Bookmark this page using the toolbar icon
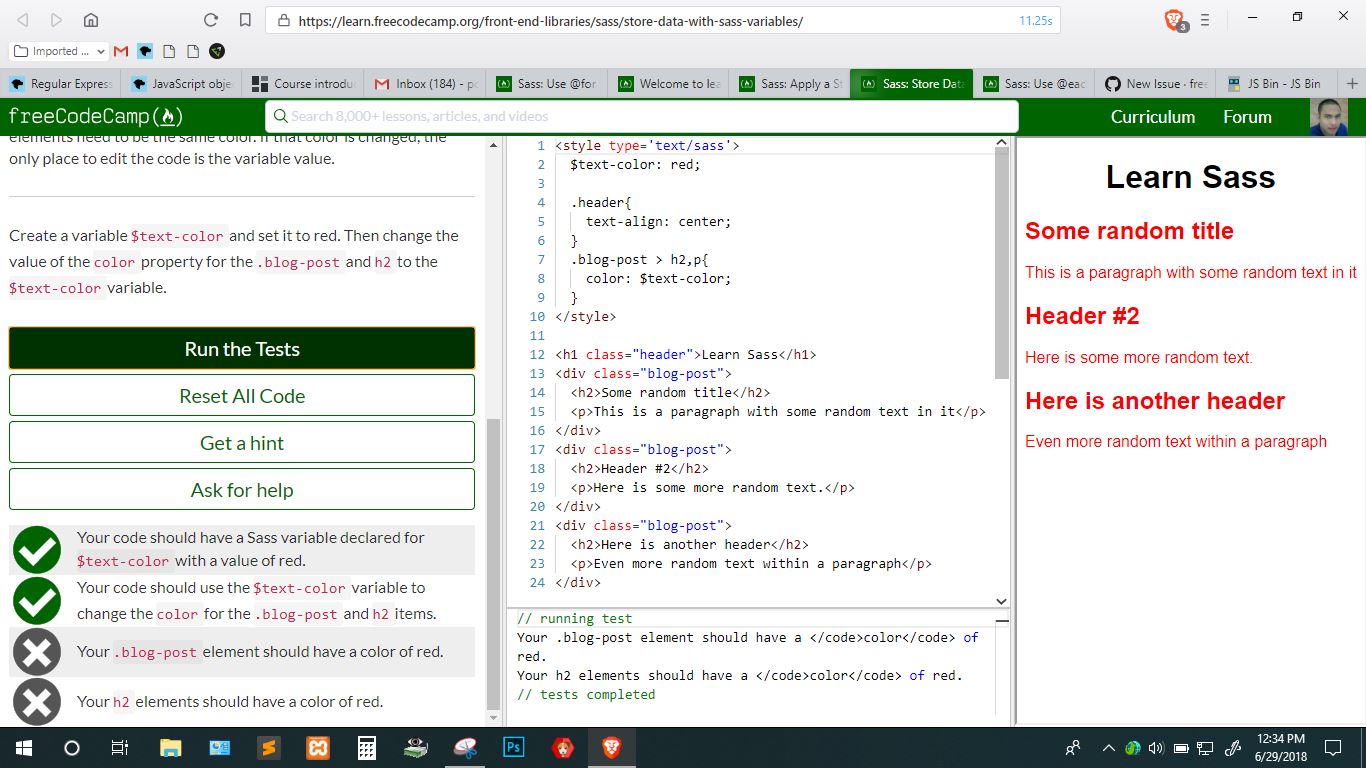Image resolution: width=1366 pixels, height=768 pixels. coord(243,19)
